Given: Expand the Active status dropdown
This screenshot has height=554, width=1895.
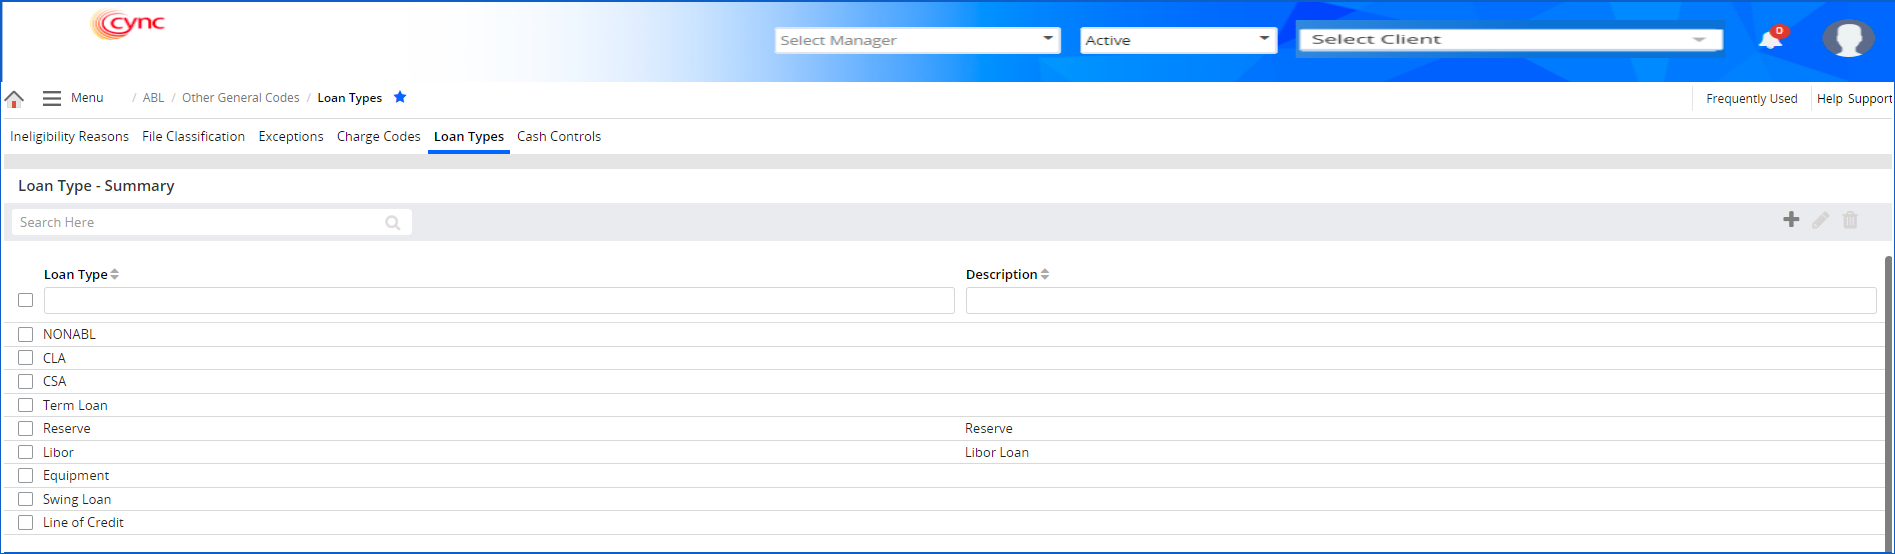Looking at the screenshot, I should (1178, 40).
